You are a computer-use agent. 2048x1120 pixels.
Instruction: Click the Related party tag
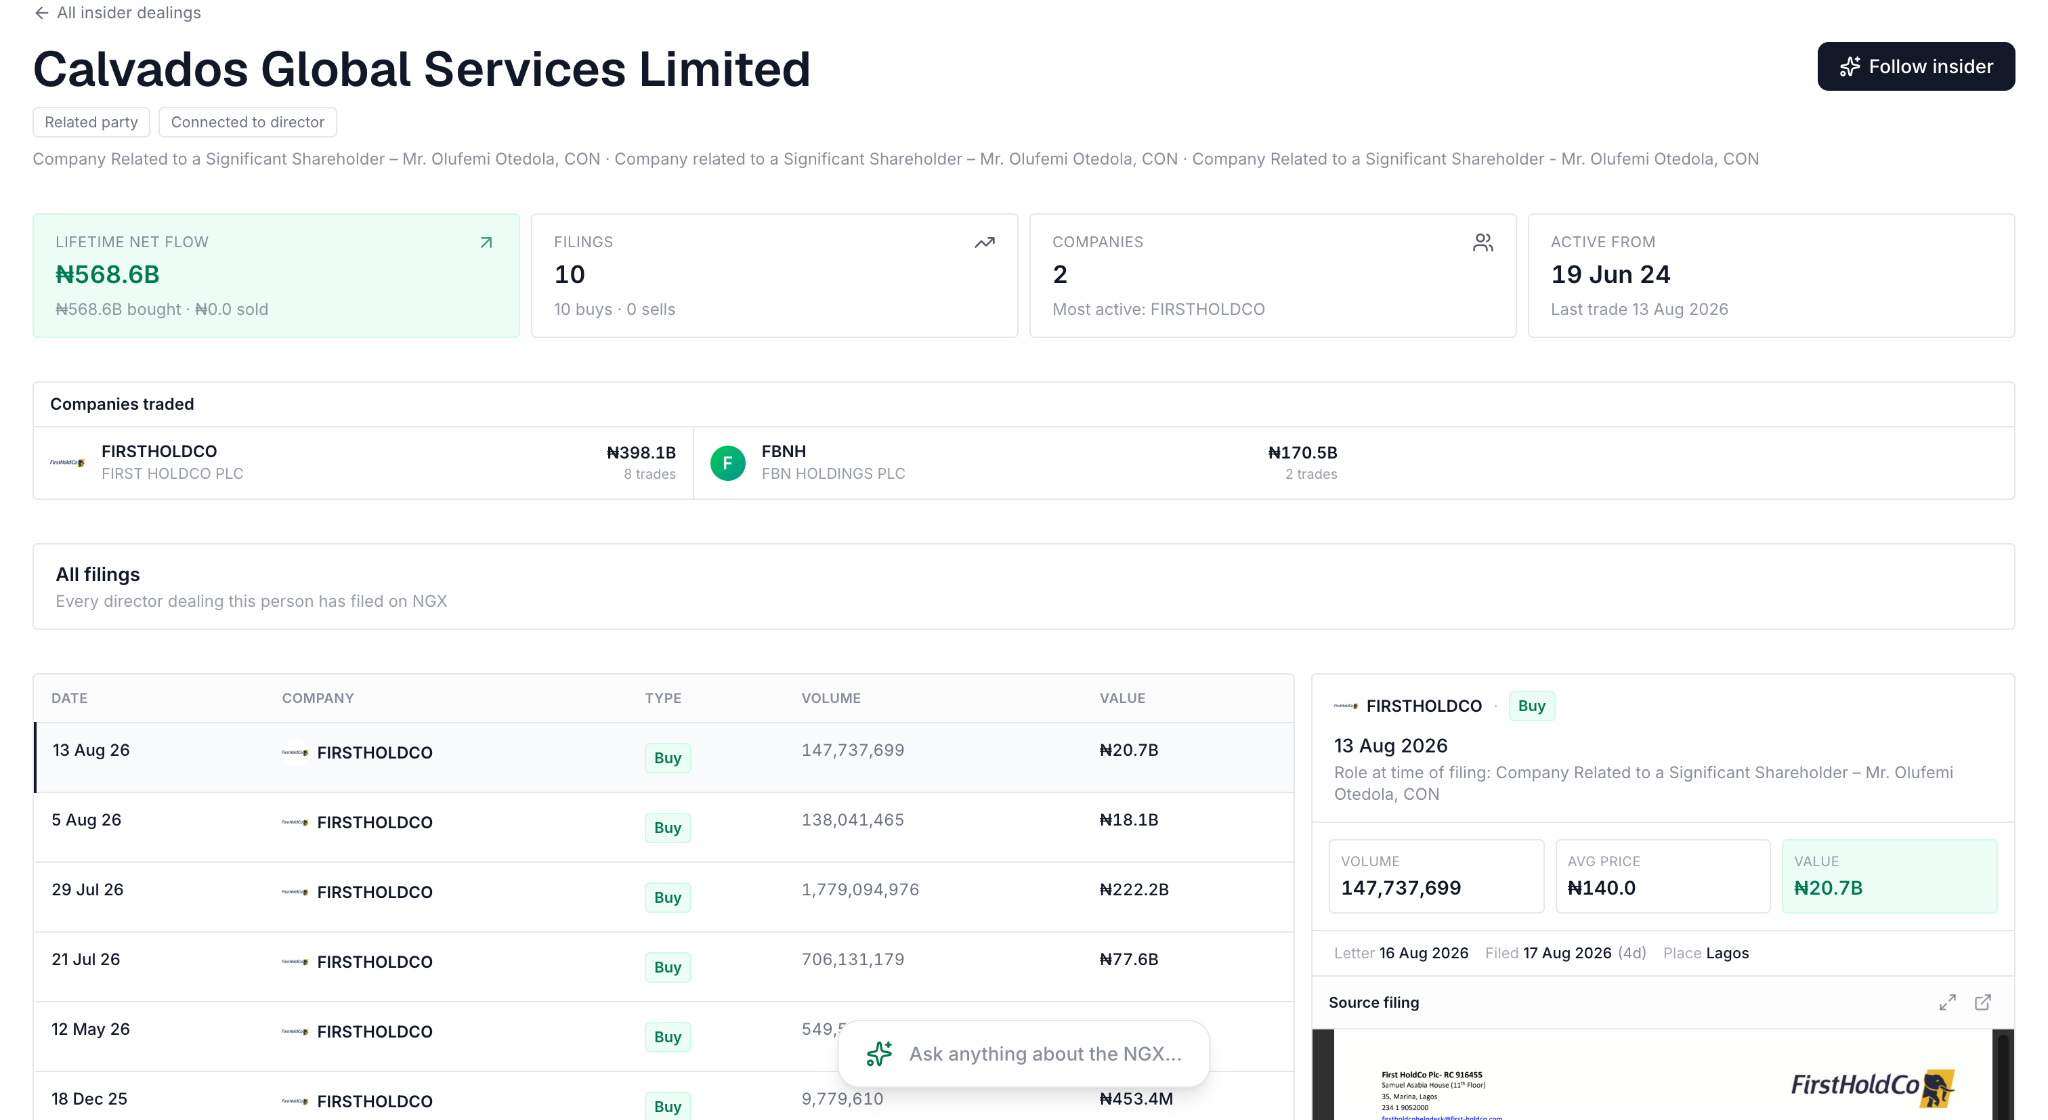click(91, 122)
